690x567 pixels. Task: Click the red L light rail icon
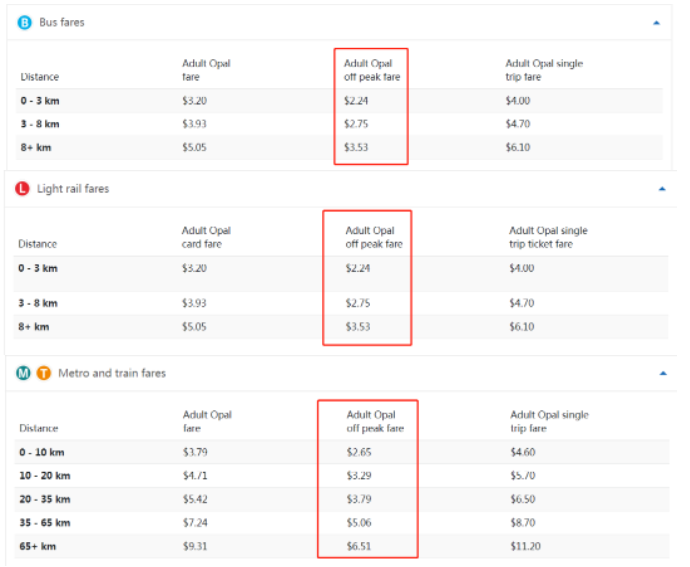pyautogui.click(x=22, y=189)
